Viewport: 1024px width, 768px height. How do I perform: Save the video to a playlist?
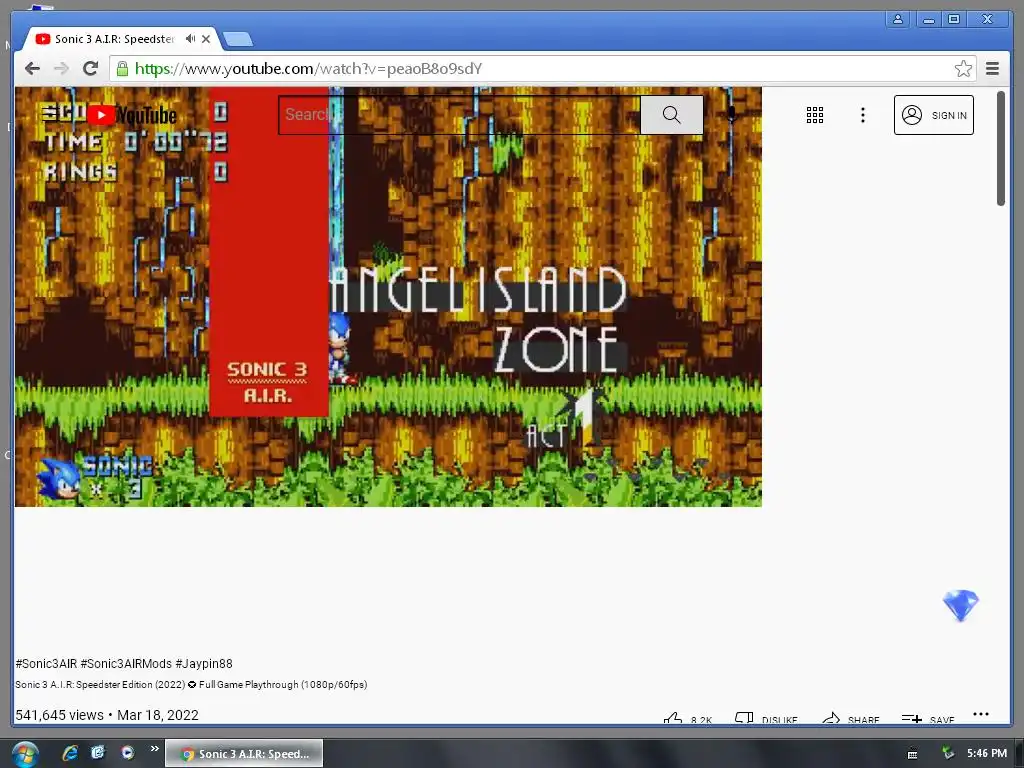tap(928, 719)
